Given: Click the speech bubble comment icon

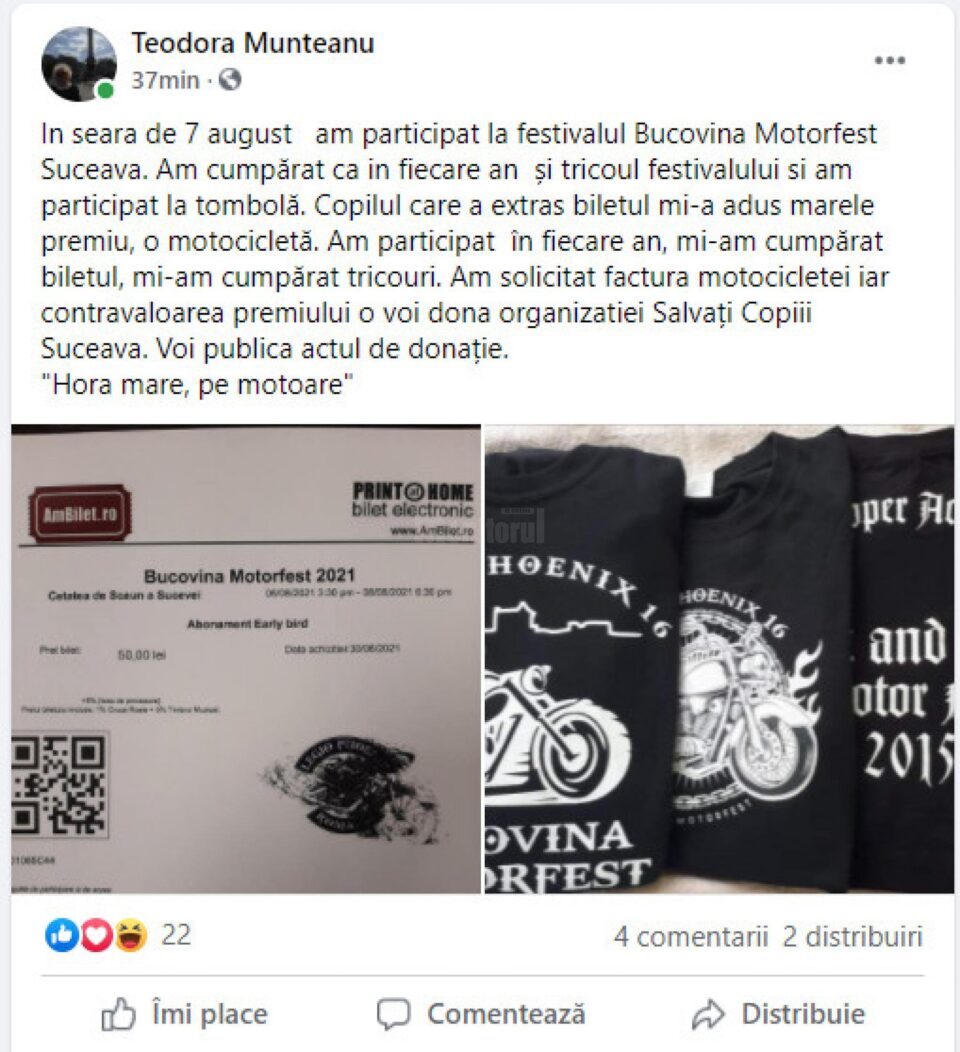Looking at the screenshot, I should coord(393,1014).
